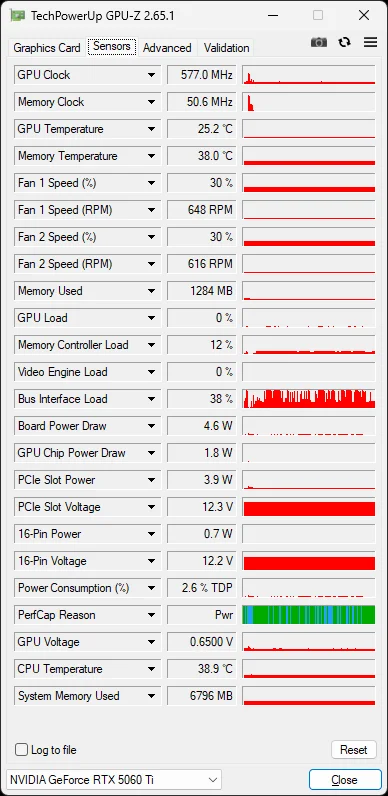Open the hamburger menu icon

point(371,43)
